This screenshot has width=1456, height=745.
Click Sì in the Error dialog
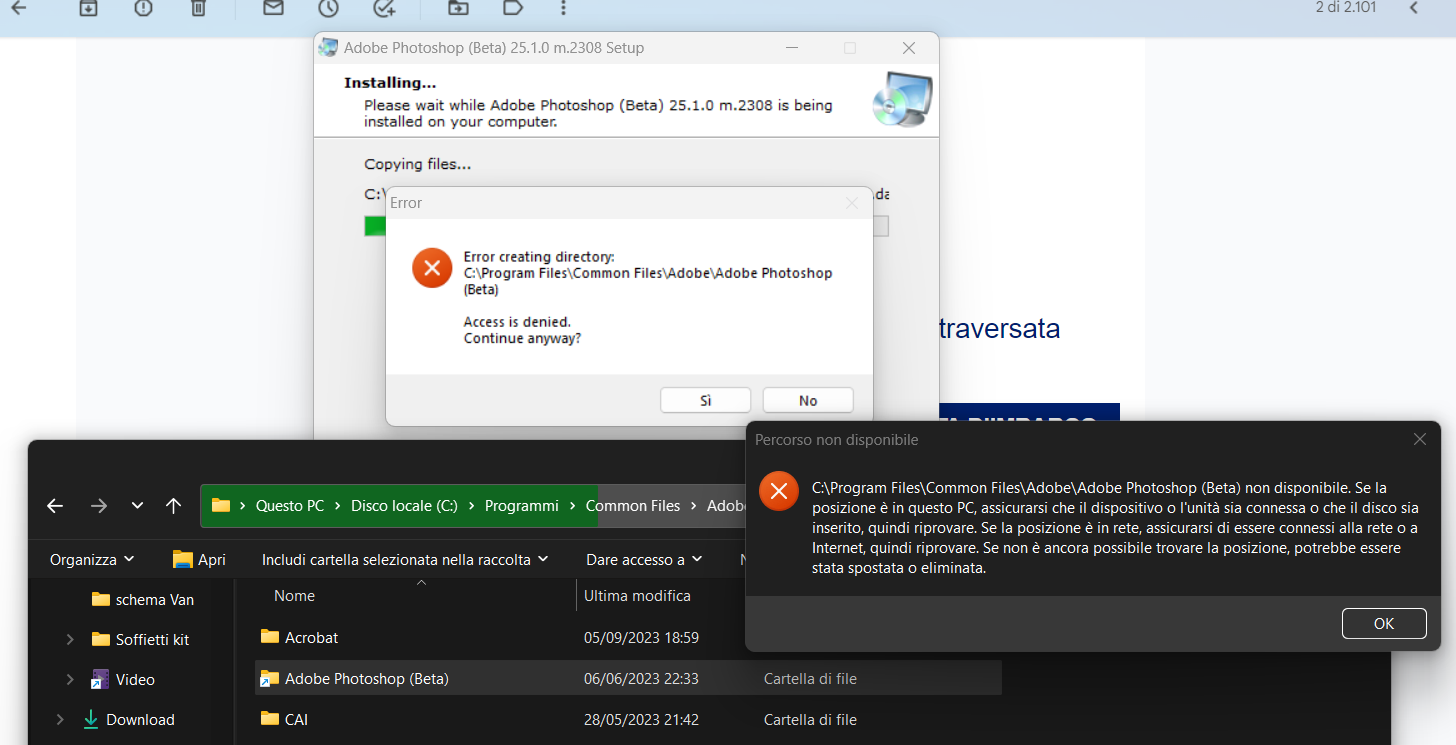(x=705, y=400)
